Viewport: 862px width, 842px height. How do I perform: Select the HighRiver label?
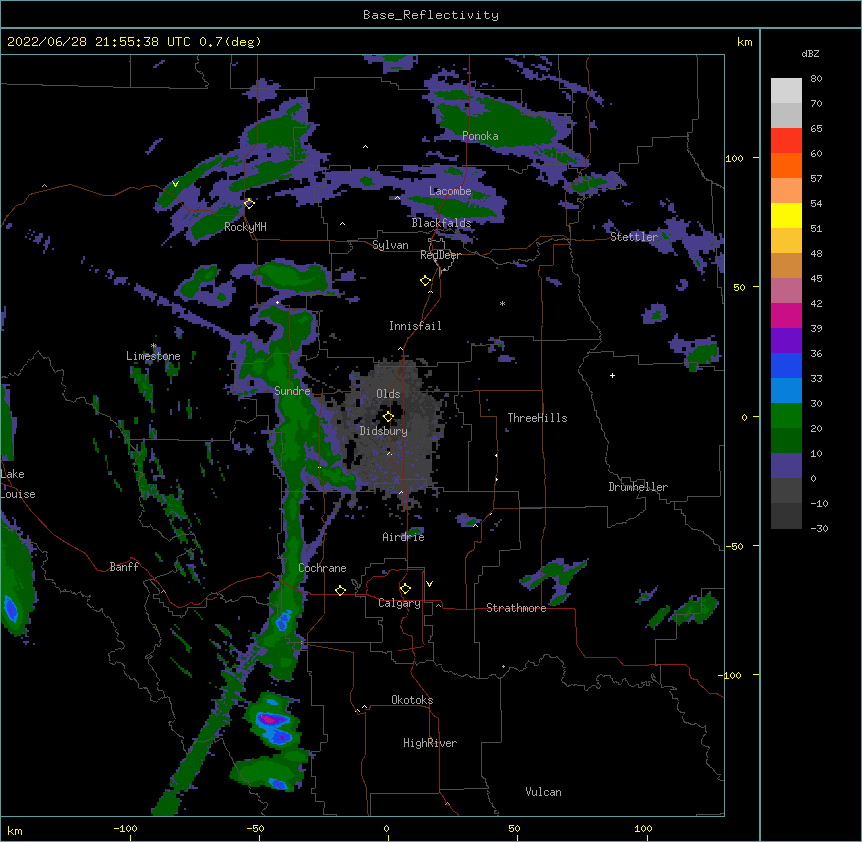pos(430,743)
